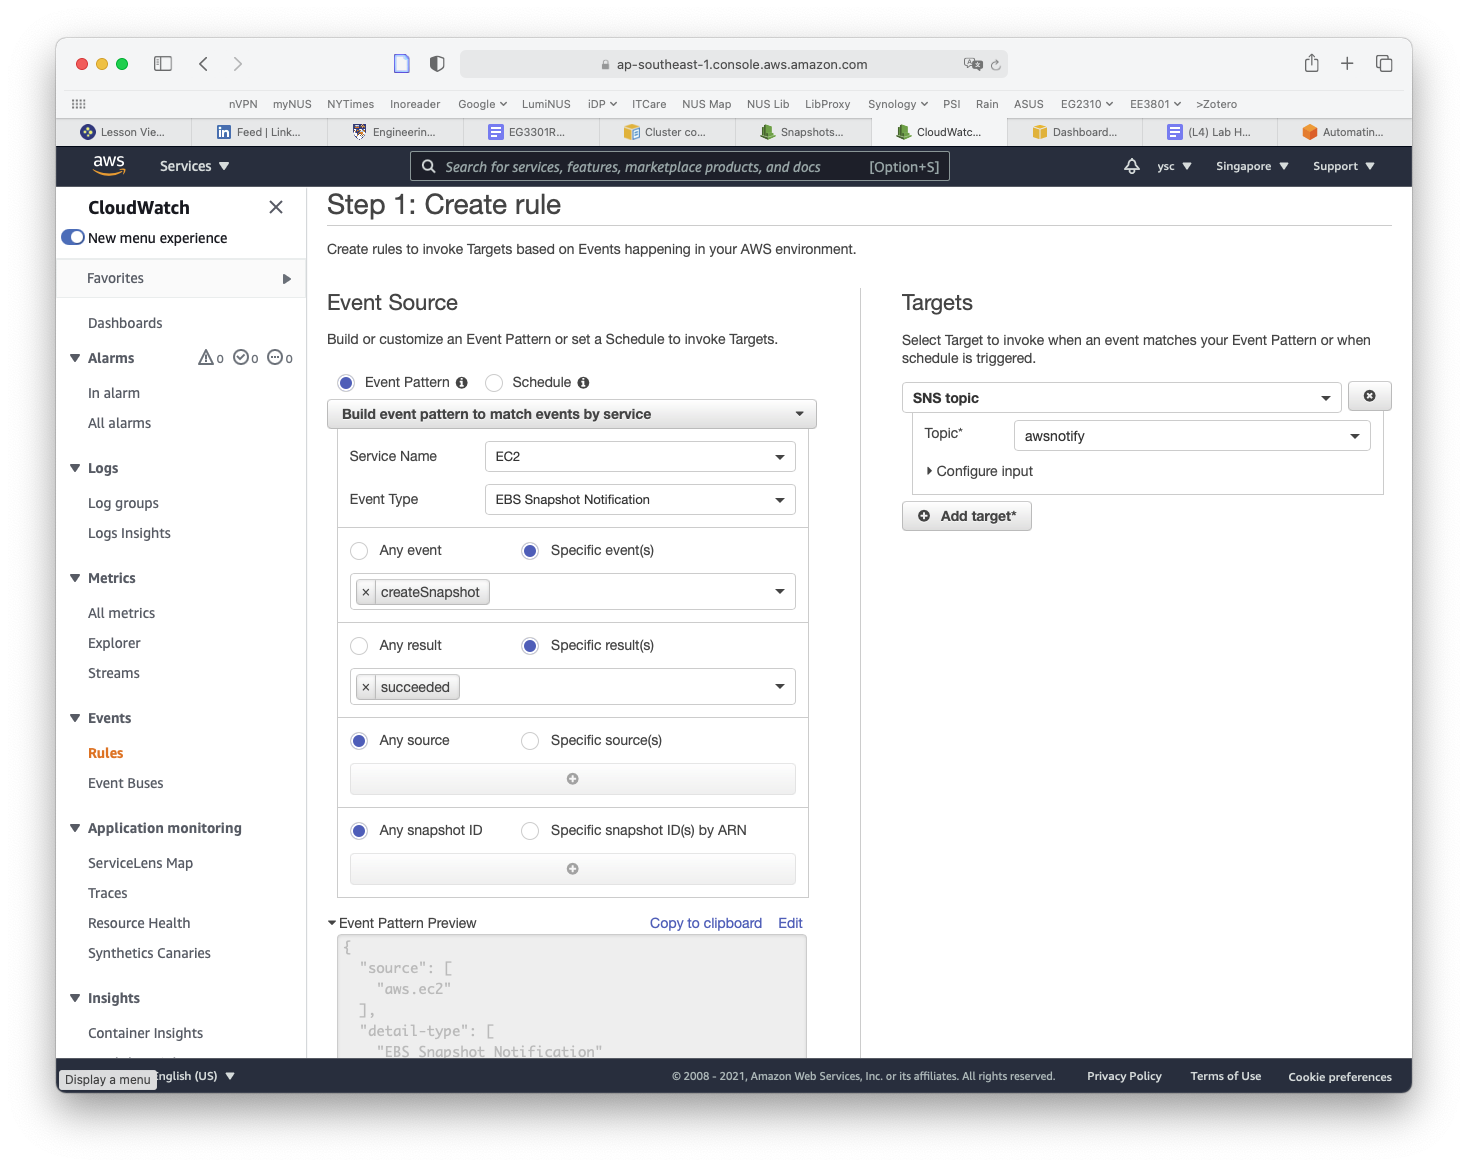This screenshot has height=1167, width=1468.
Task: Open the Safari sidebar icon
Action: [163, 64]
